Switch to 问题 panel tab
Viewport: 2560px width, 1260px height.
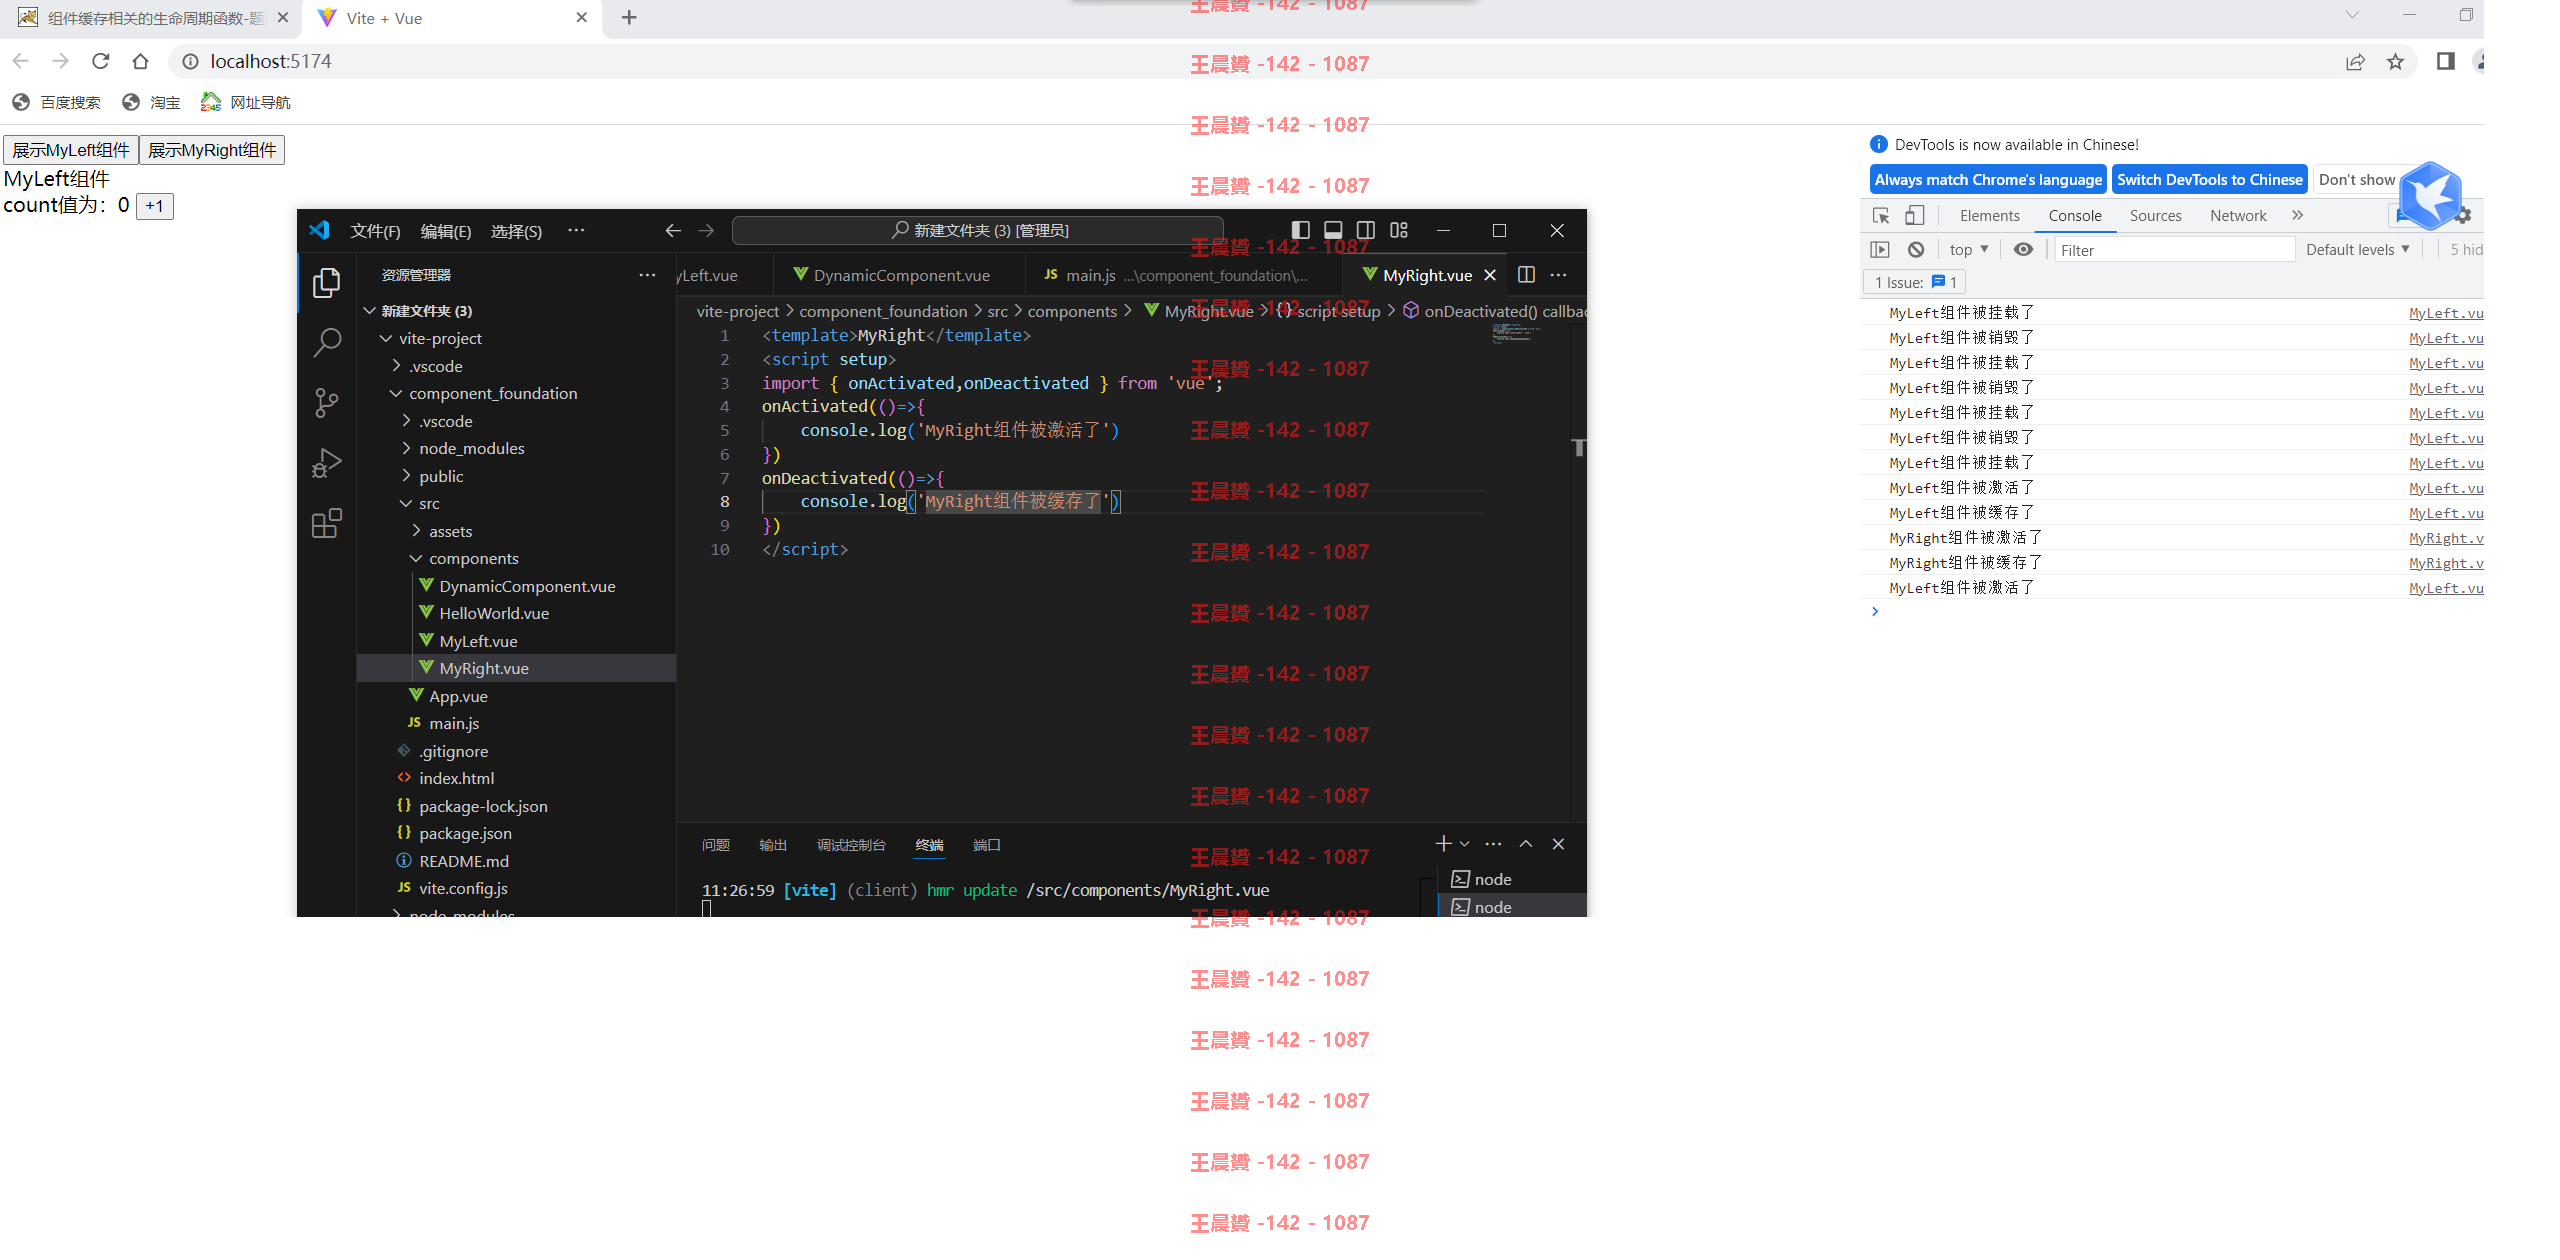tap(715, 845)
